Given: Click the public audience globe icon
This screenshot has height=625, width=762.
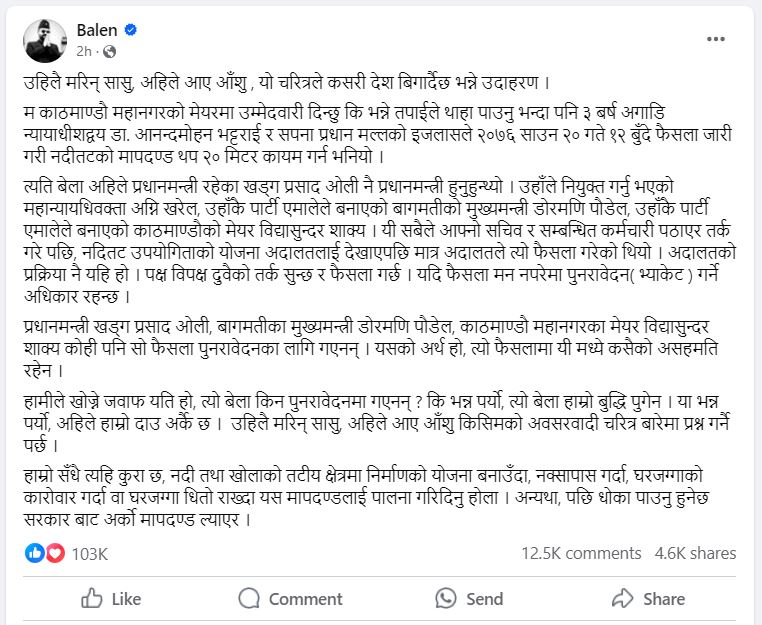Looking at the screenshot, I should (x=109, y=50).
